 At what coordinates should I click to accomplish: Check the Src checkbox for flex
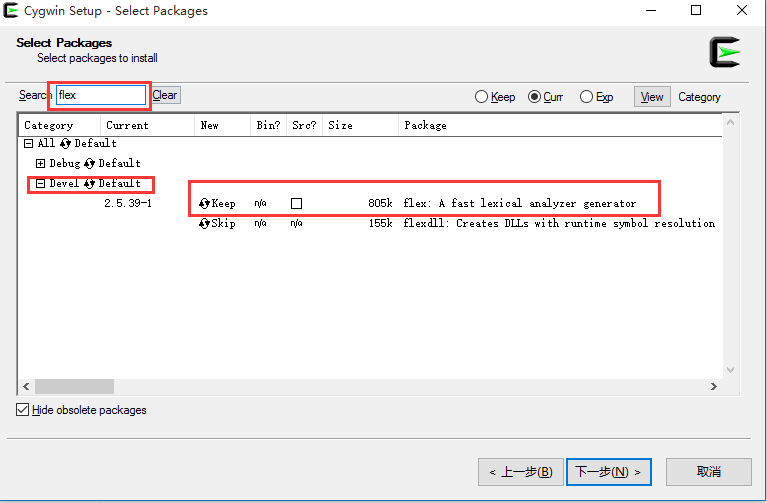(x=296, y=204)
